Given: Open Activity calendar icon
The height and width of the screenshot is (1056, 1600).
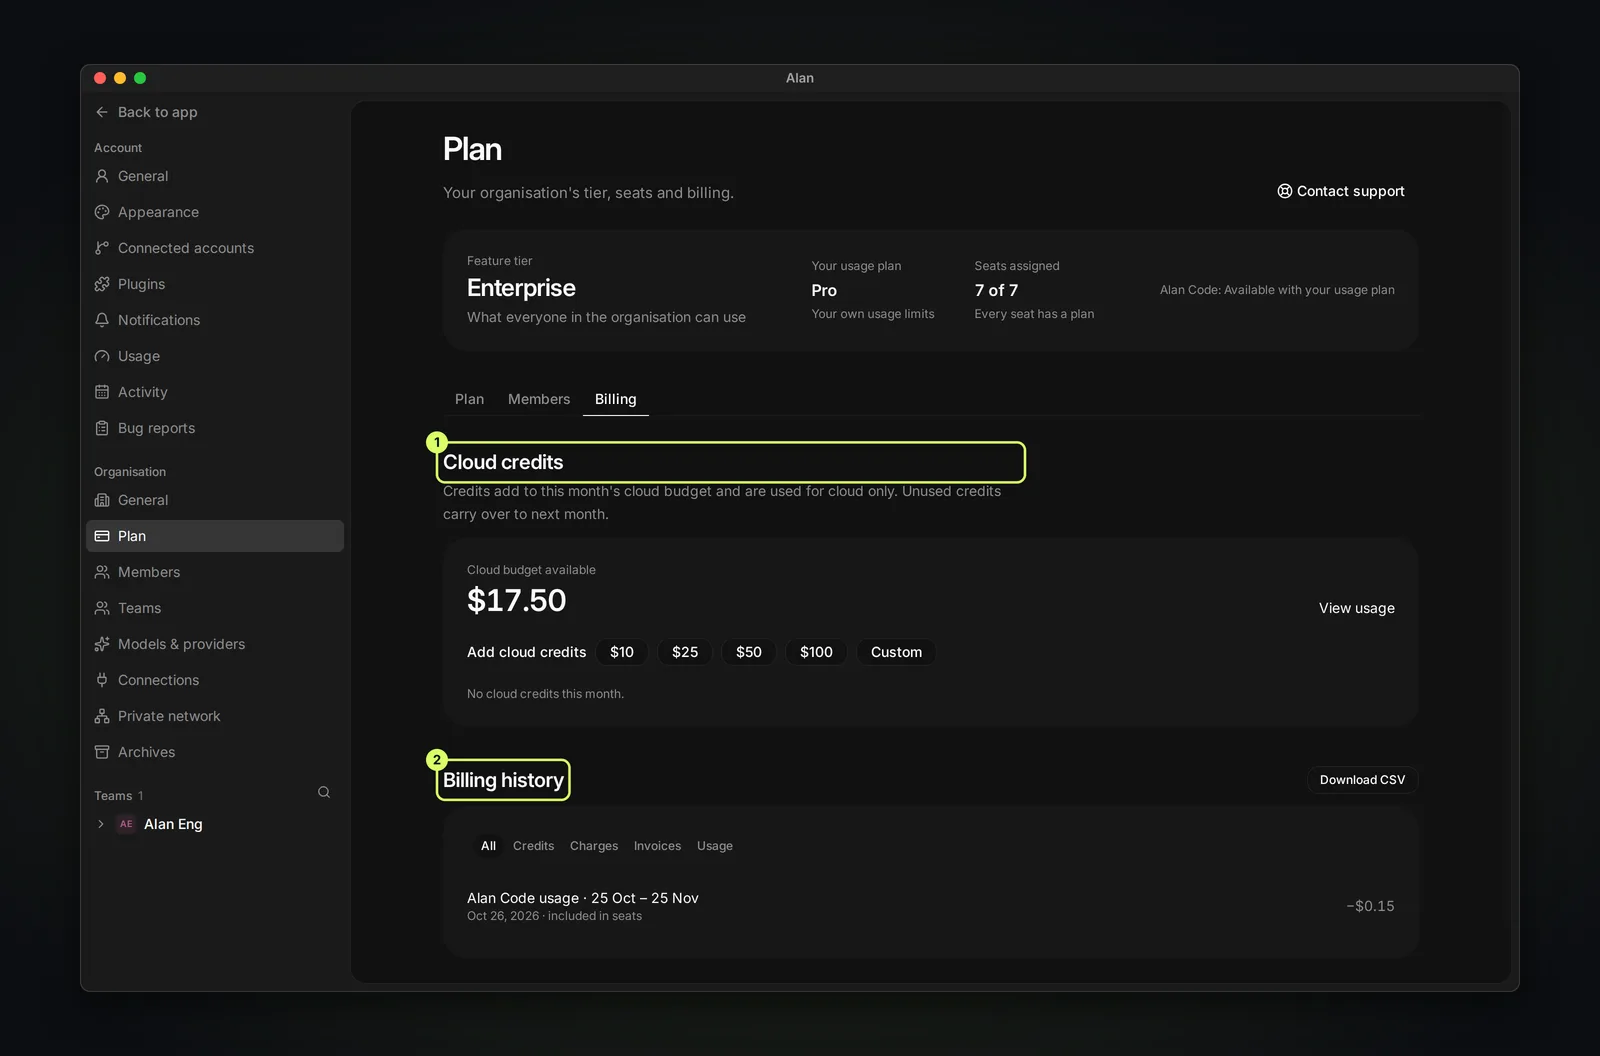Looking at the screenshot, I should [102, 392].
